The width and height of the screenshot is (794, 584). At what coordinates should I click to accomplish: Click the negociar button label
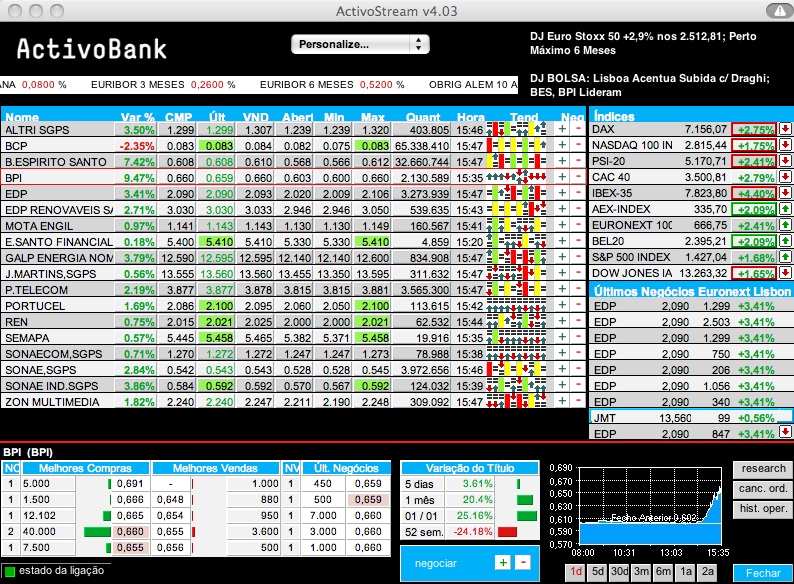coord(435,563)
